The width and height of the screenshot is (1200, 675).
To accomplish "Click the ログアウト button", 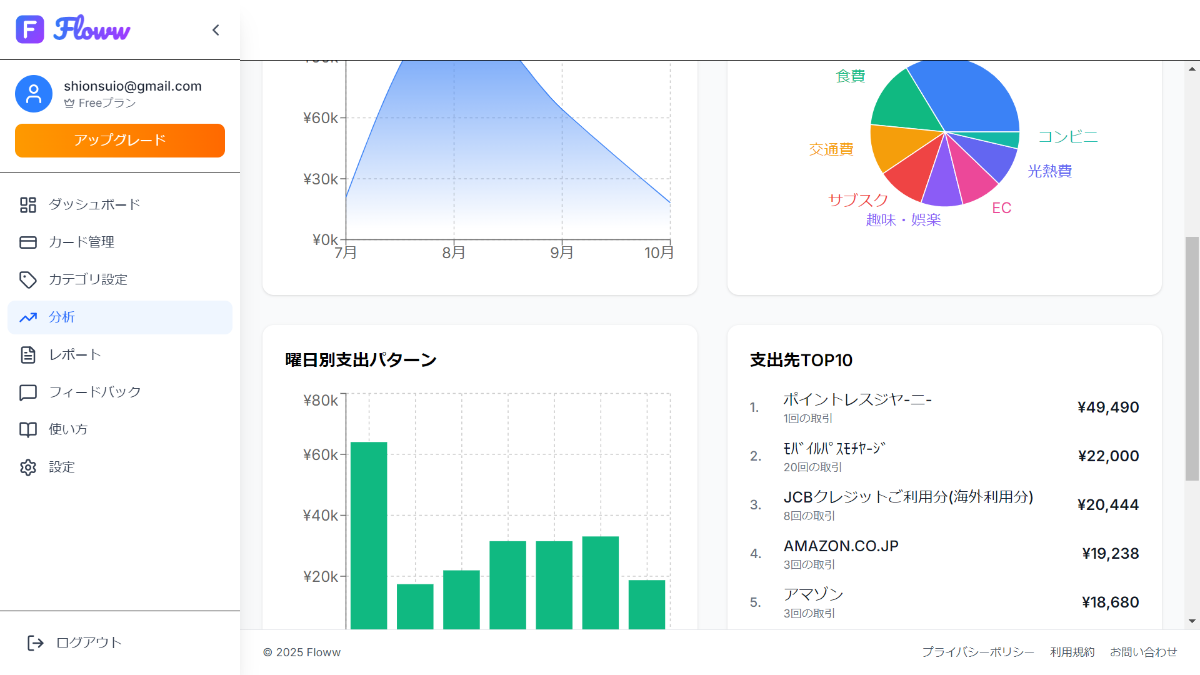I will [x=75, y=642].
